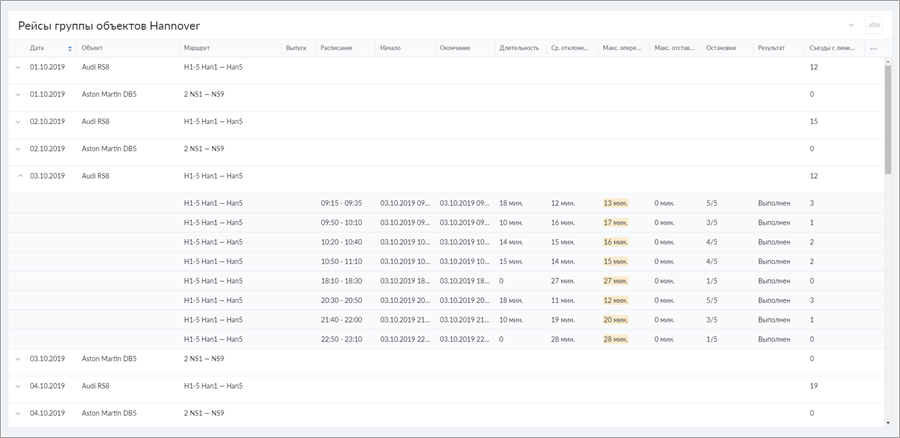Collapse the panel using the top-right chevron
This screenshot has height=438, width=900.
pos(851,25)
